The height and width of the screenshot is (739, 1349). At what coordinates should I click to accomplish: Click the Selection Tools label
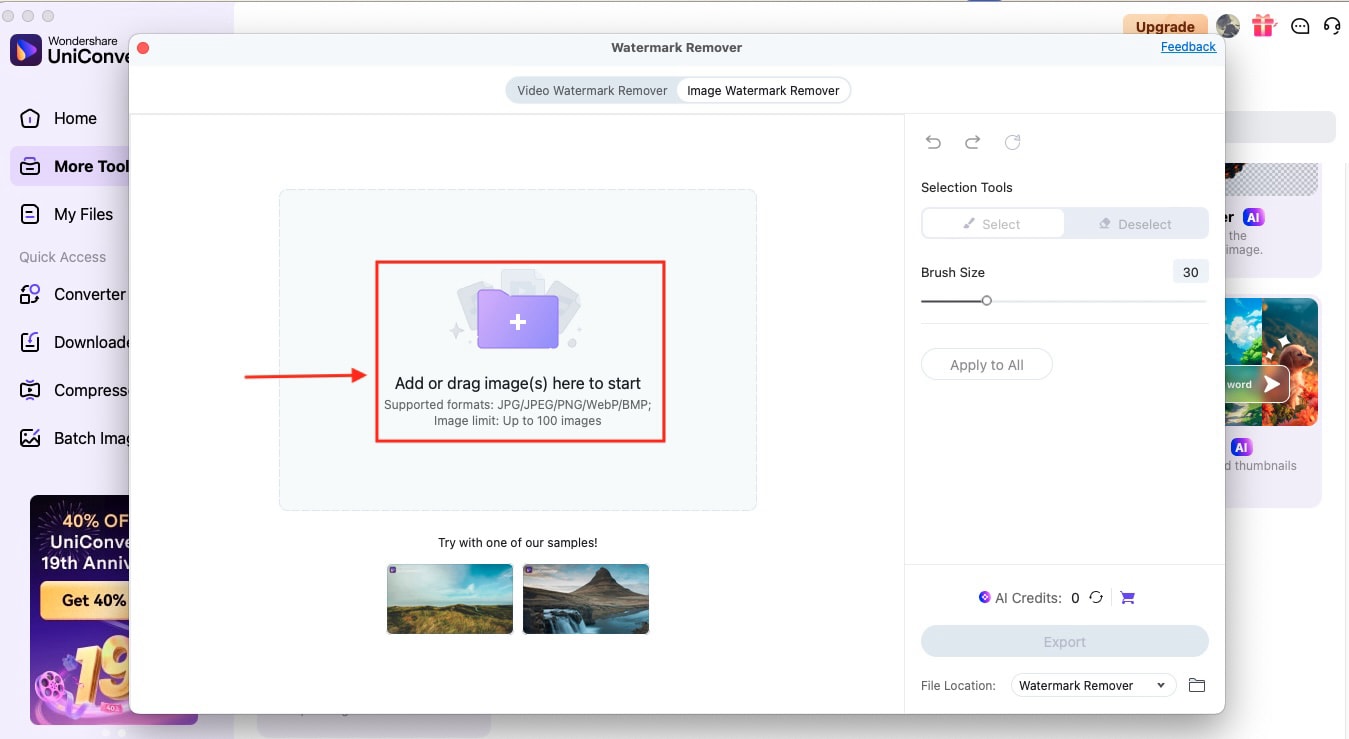click(x=967, y=187)
